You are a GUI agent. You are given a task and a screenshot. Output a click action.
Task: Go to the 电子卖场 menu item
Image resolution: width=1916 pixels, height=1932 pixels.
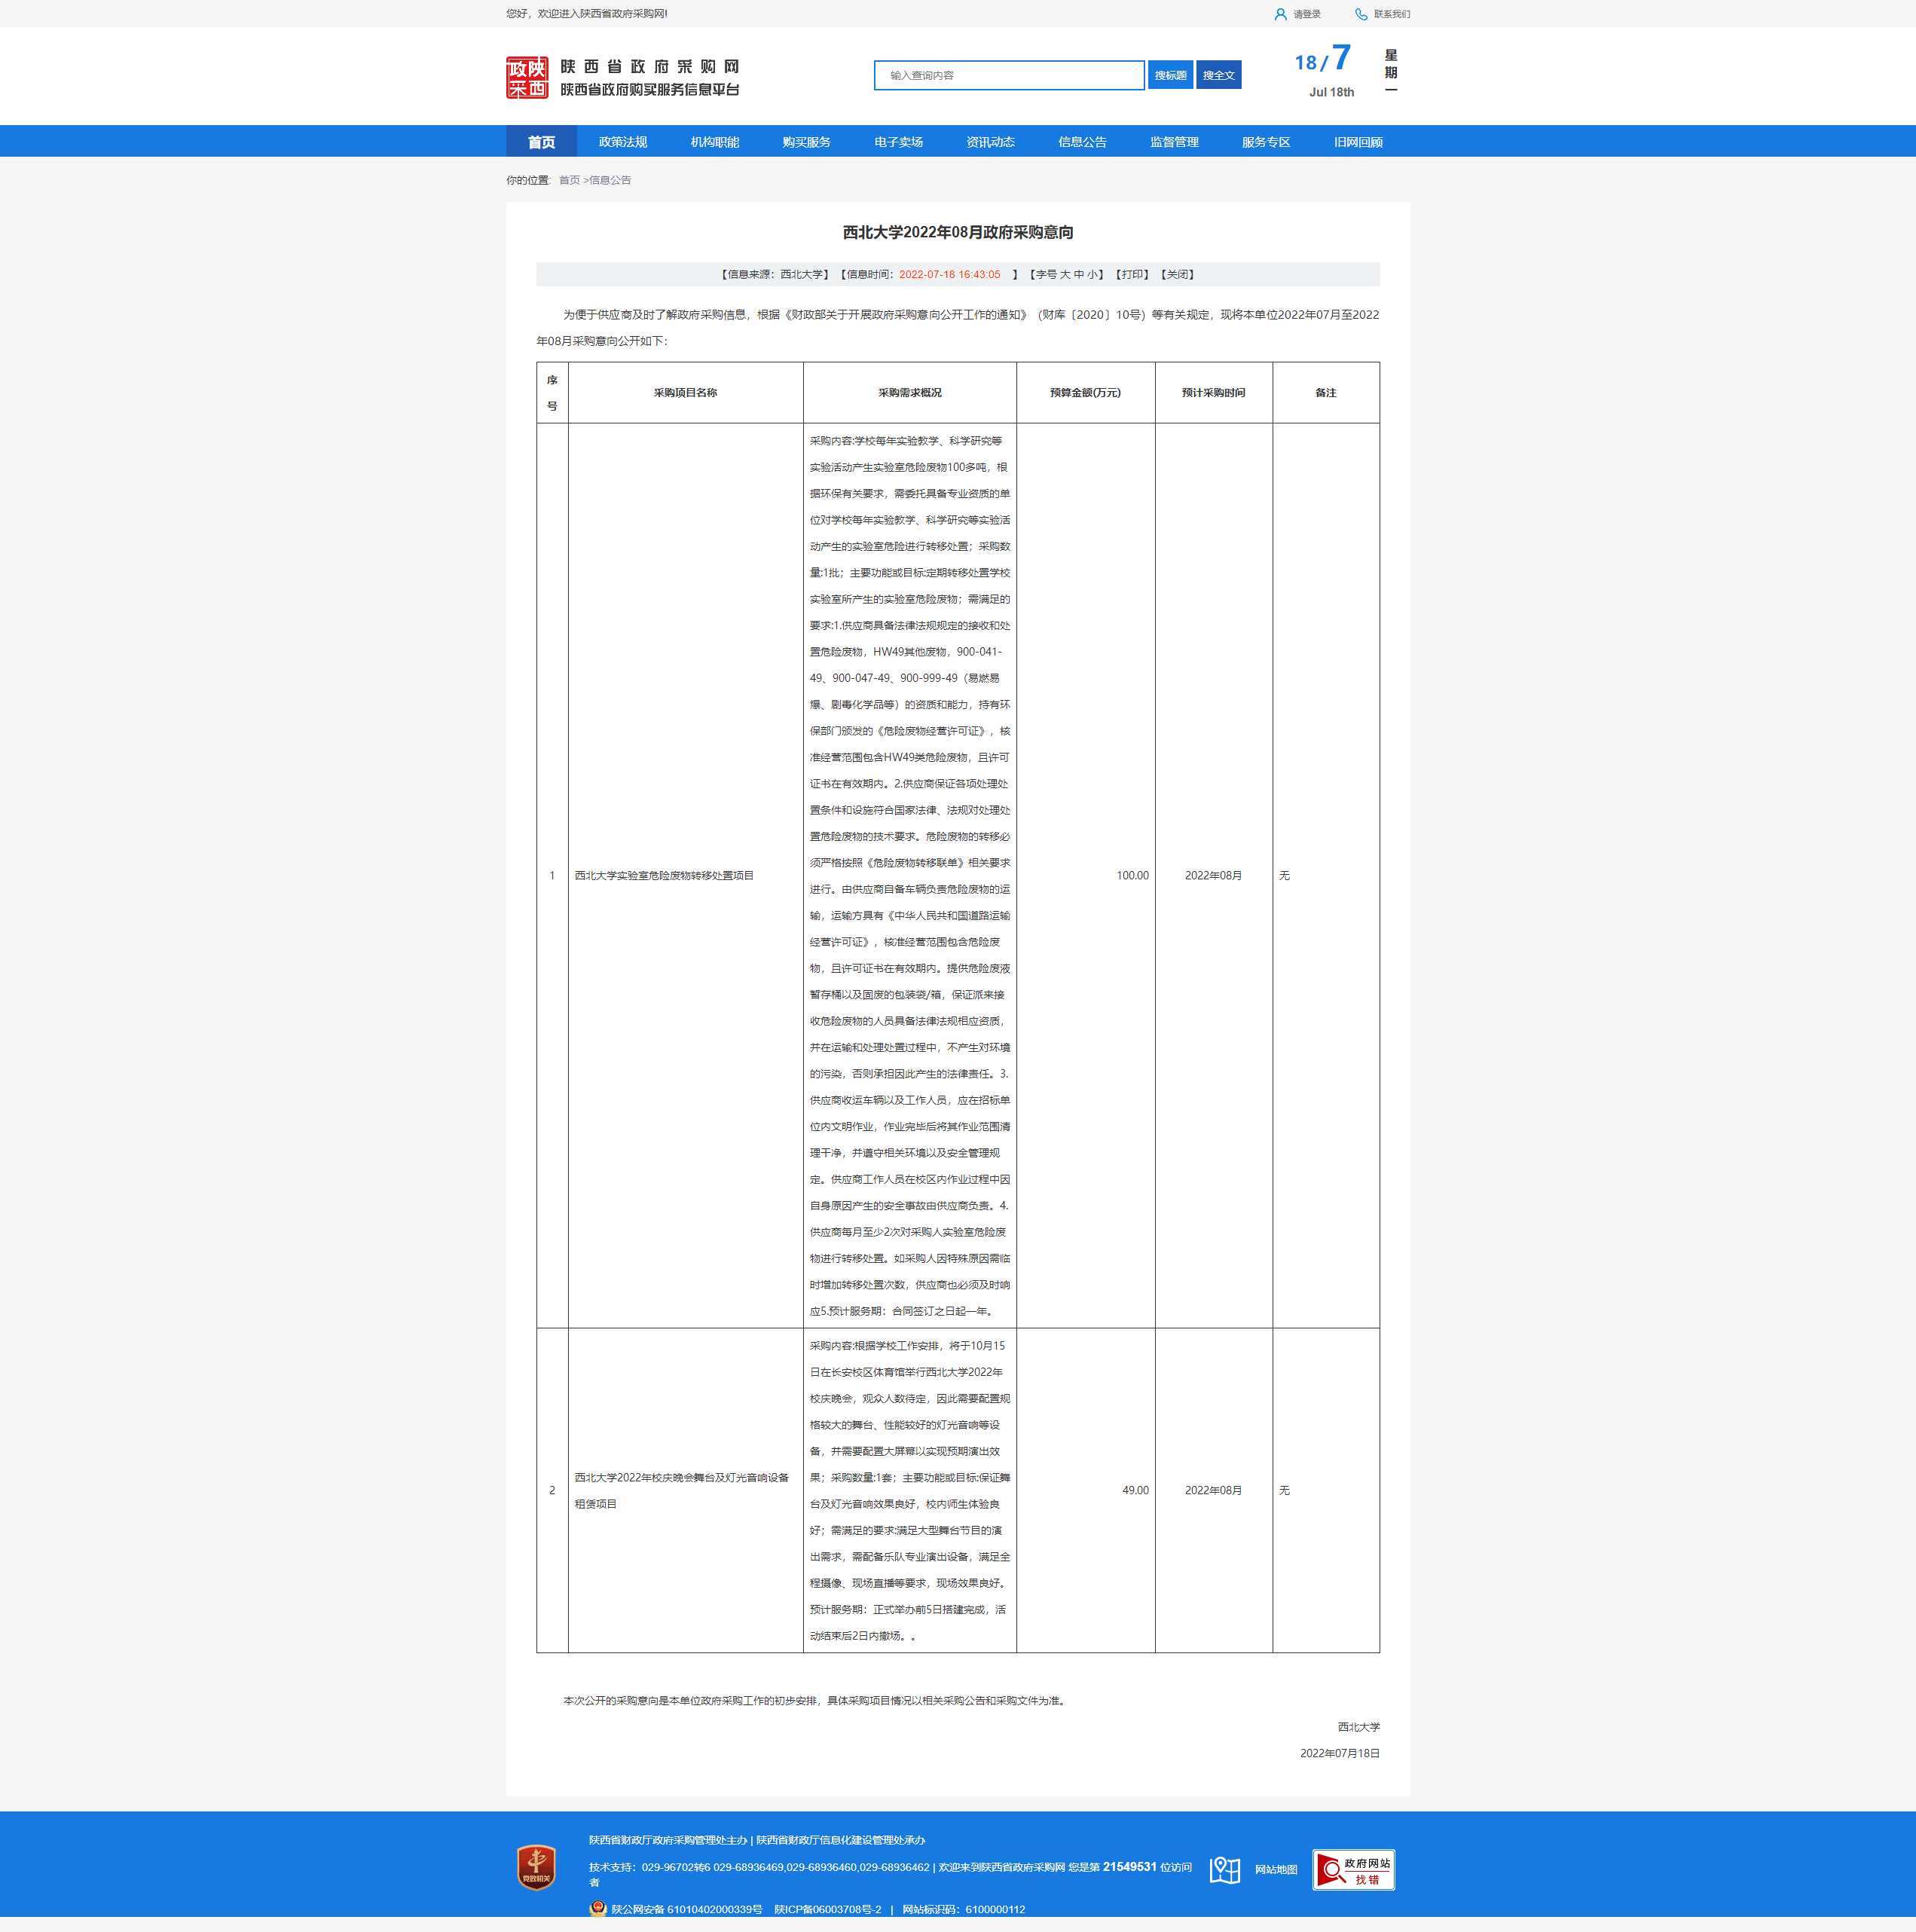[898, 142]
